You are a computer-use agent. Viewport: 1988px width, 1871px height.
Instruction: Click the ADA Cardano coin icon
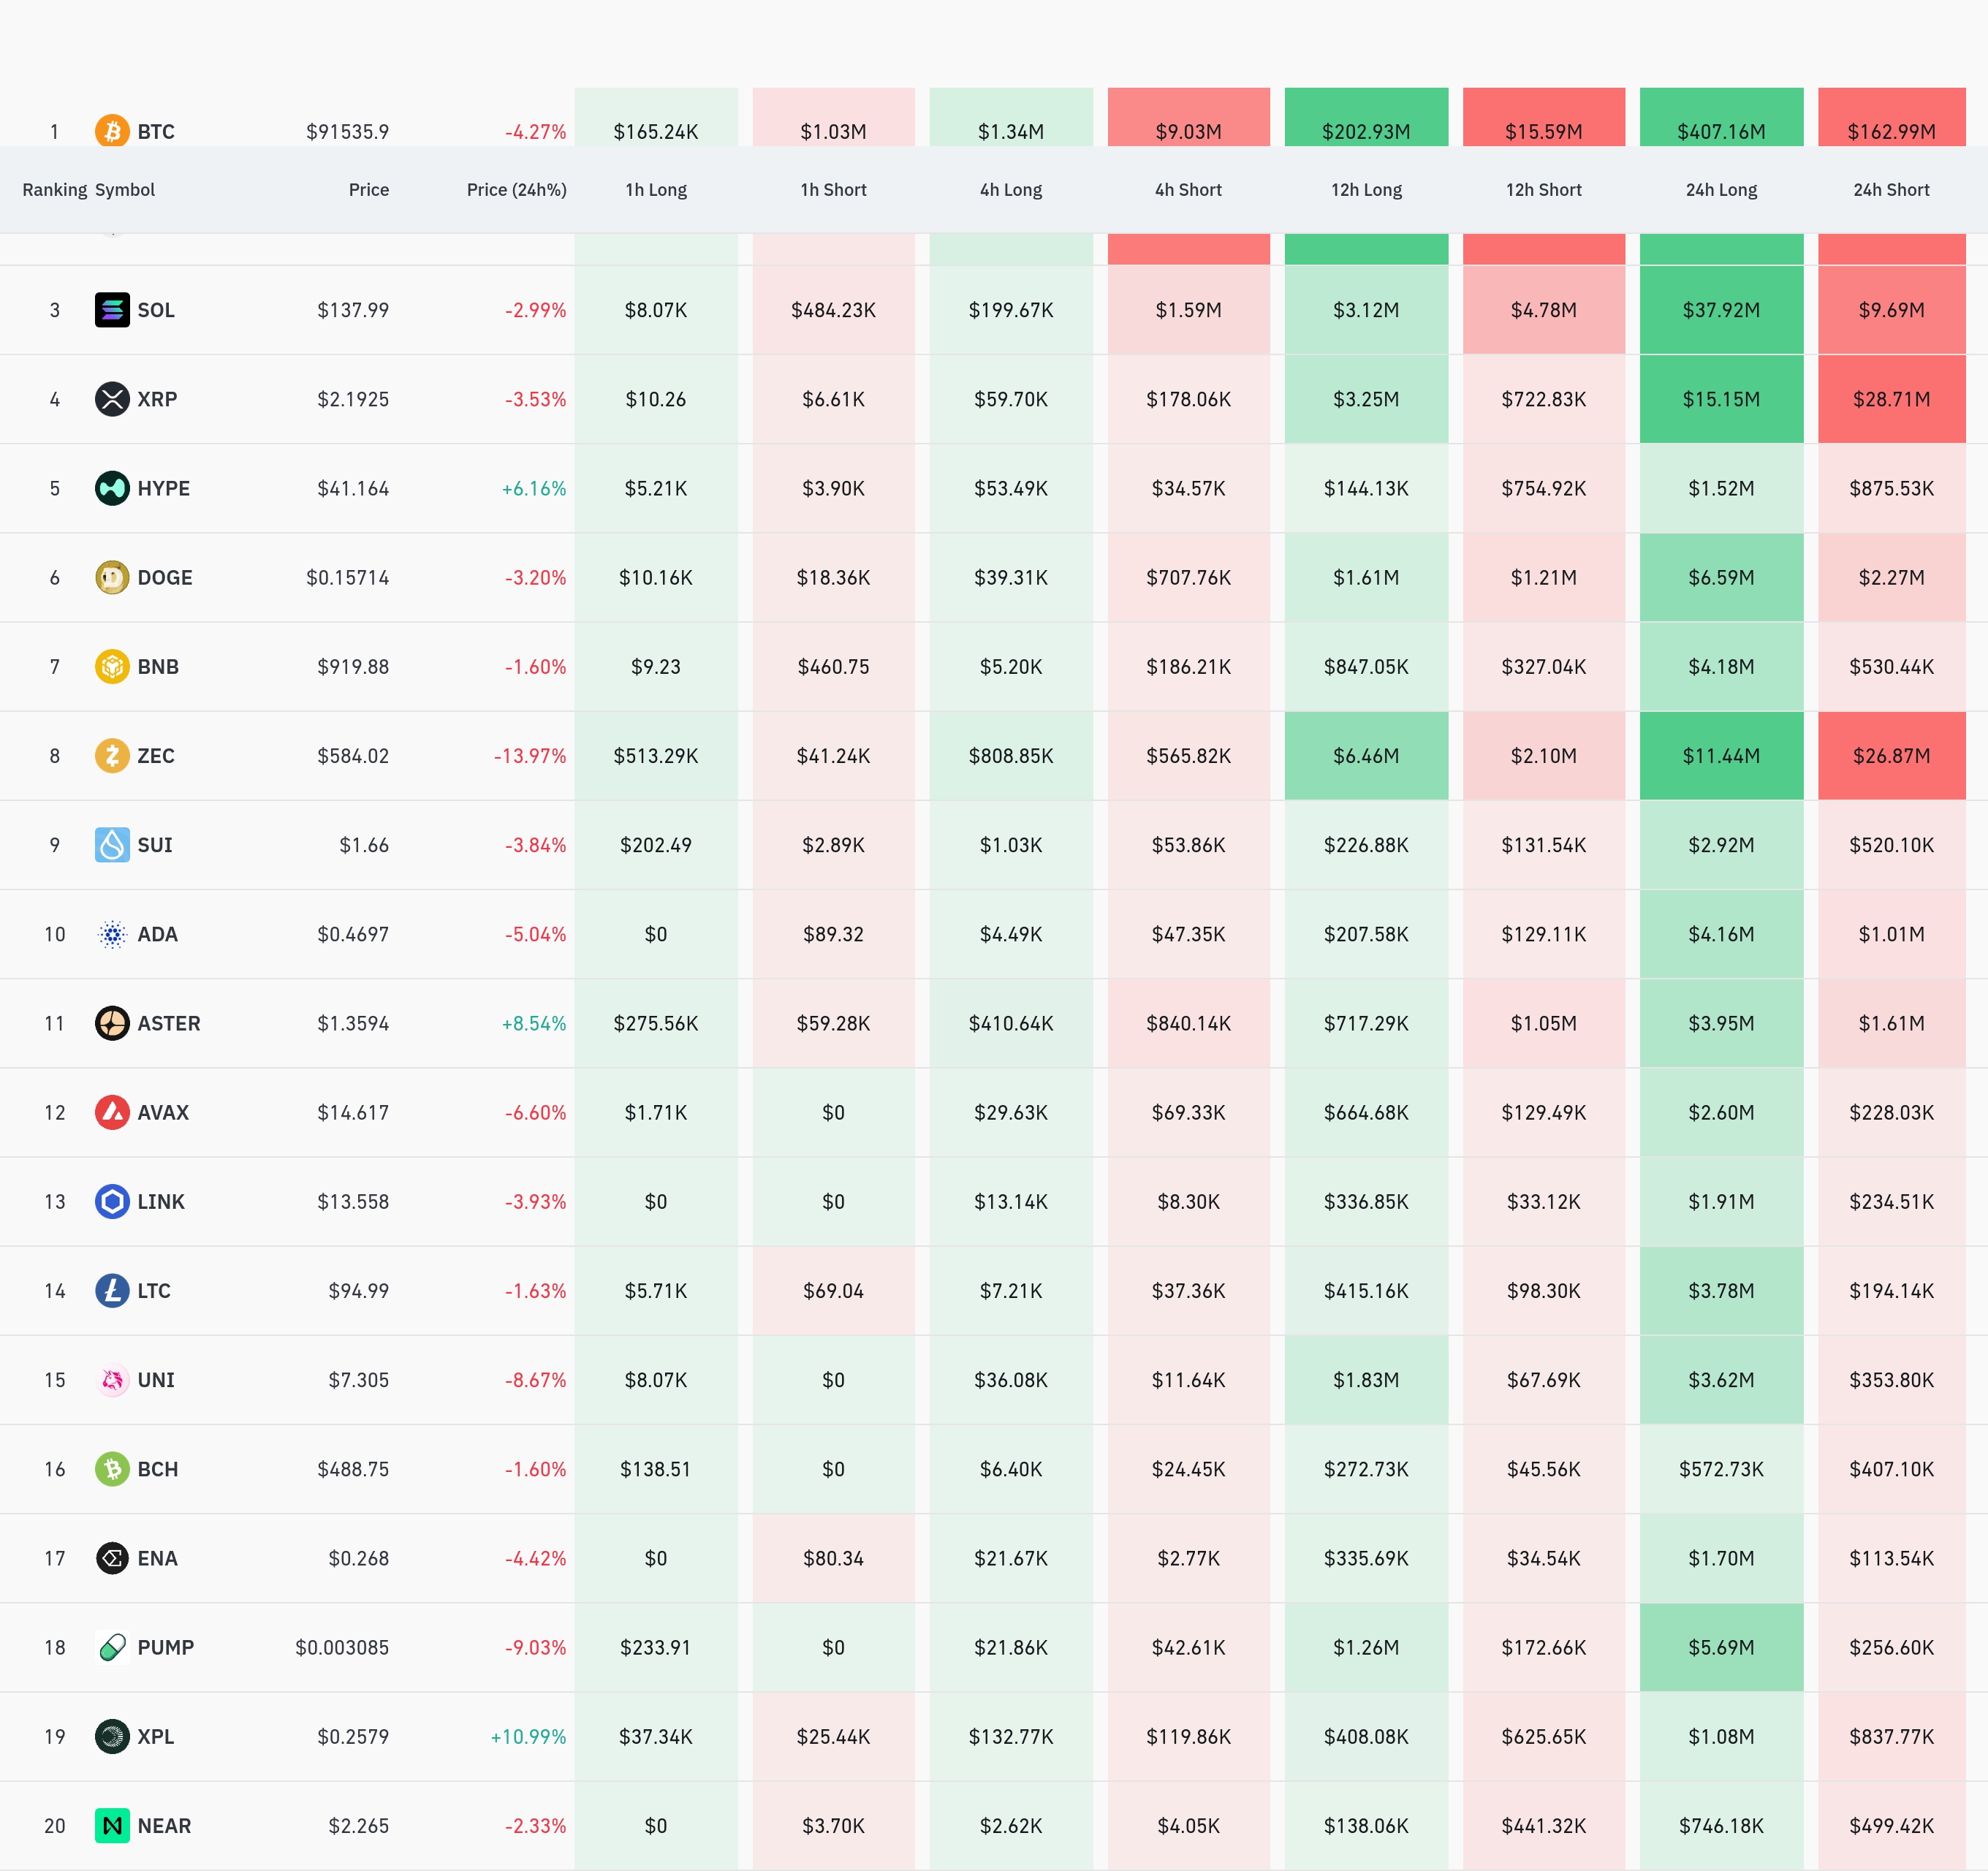point(112,934)
